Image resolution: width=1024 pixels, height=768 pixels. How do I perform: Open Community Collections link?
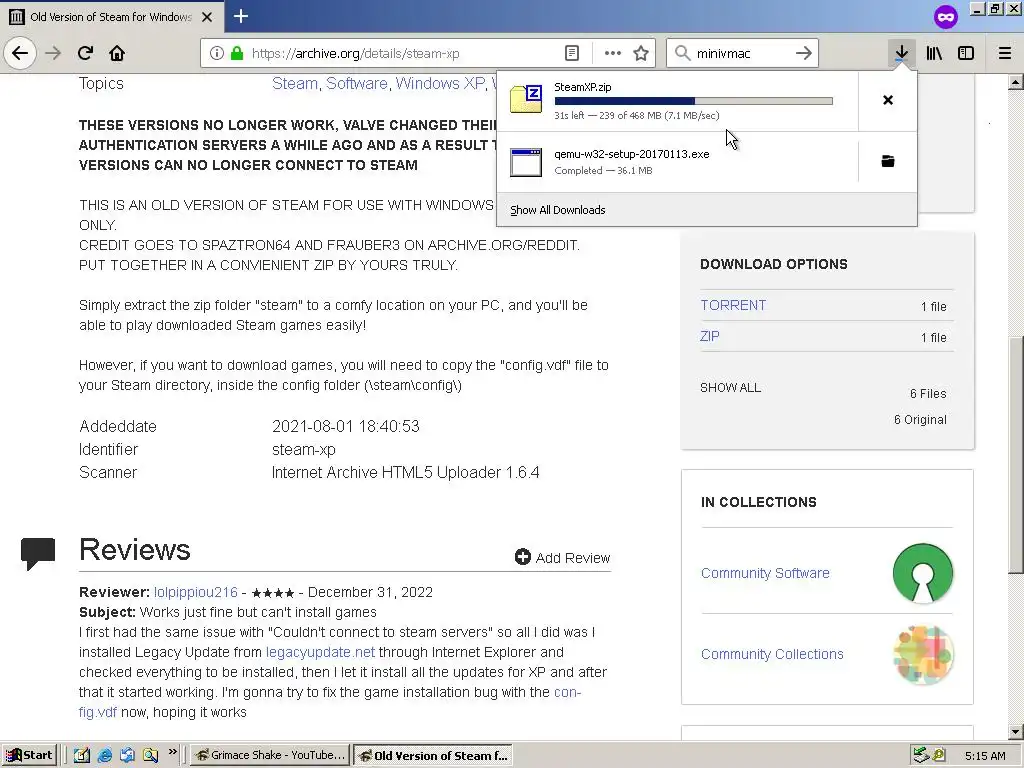(x=772, y=654)
